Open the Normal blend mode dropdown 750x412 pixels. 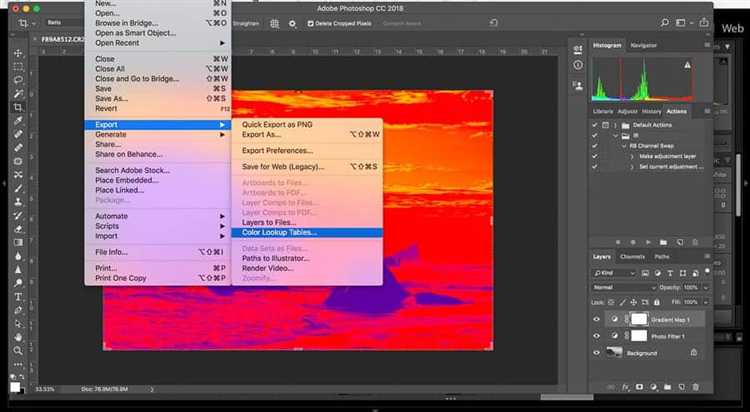tap(620, 286)
